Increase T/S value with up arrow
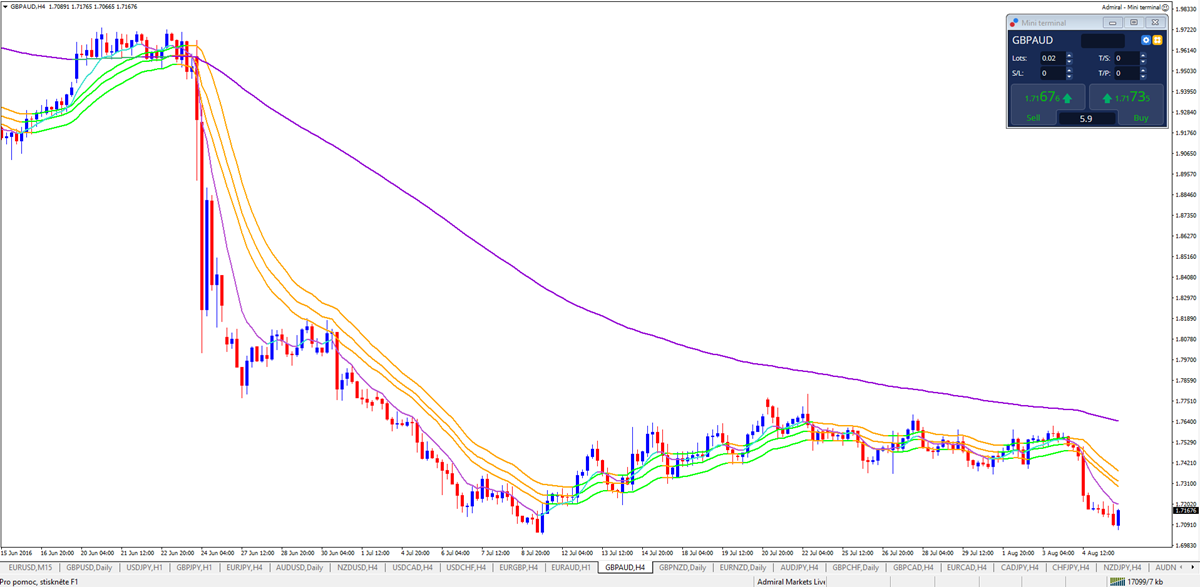1200x587 pixels. (x=1142, y=56)
